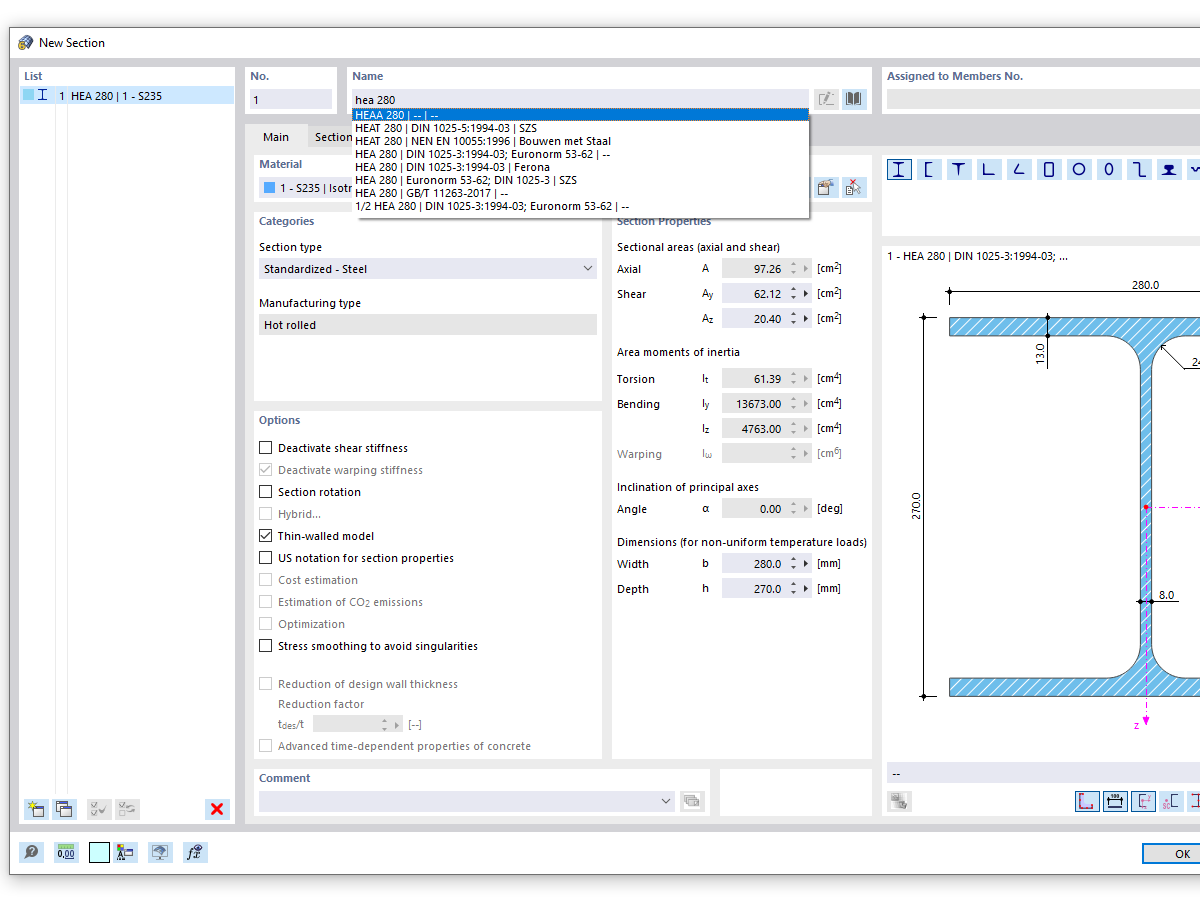
Task: Click the light blue color swatch
Action: 99,852
